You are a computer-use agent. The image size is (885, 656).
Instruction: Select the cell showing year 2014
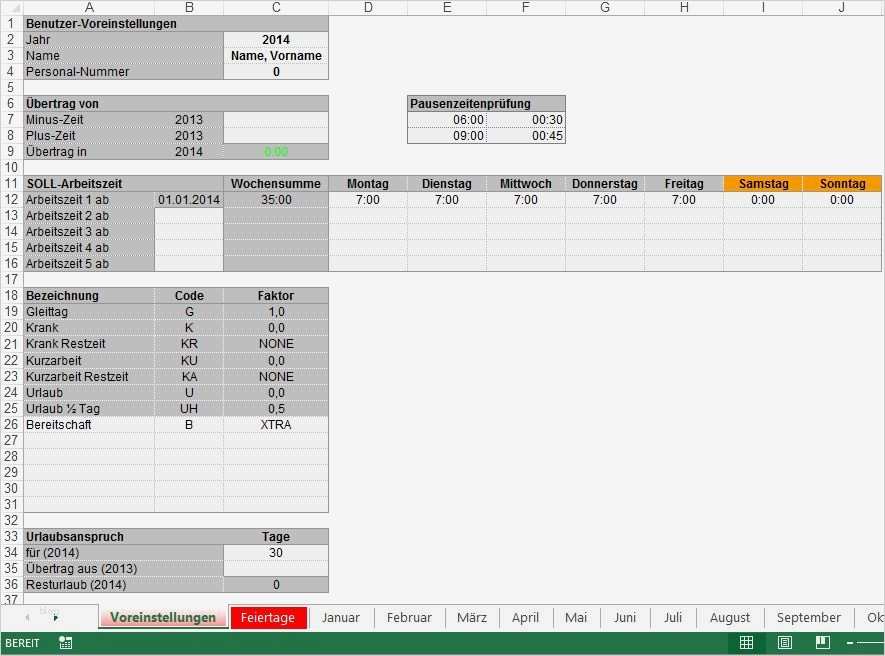coord(275,39)
